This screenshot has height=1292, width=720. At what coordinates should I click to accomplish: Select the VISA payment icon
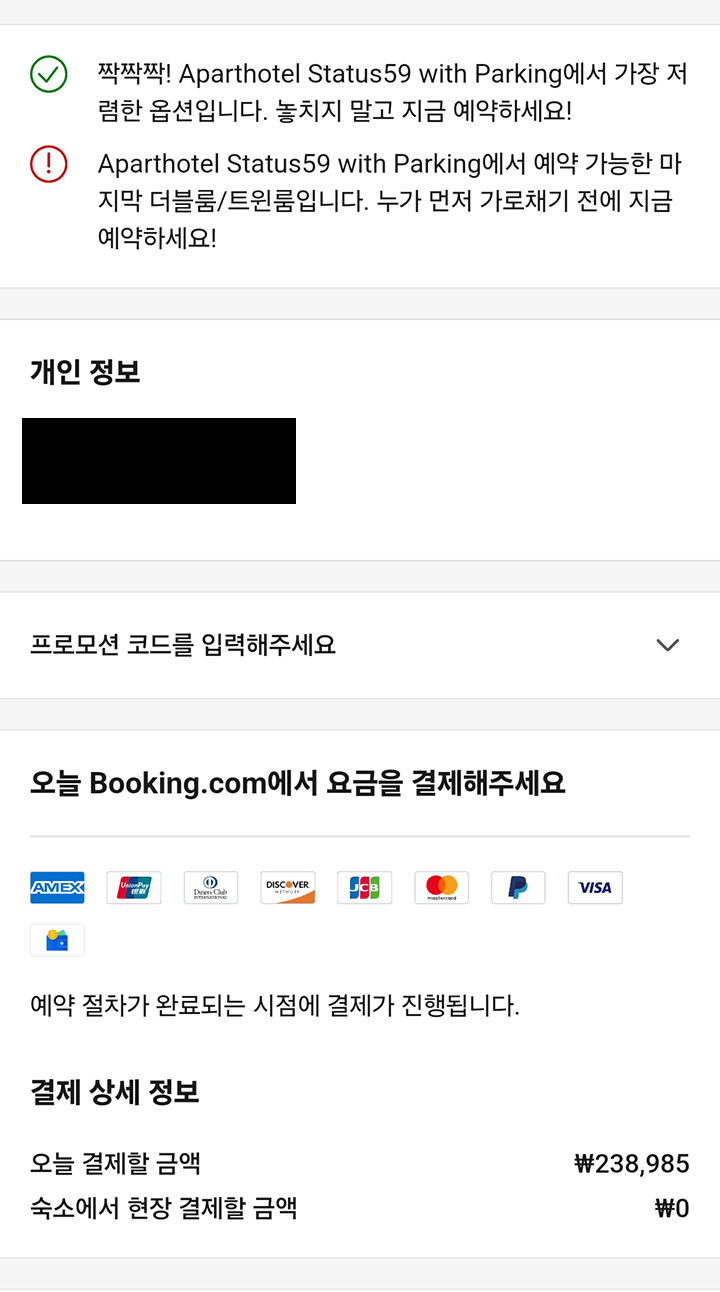pyautogui.click(x=595, y=887)
